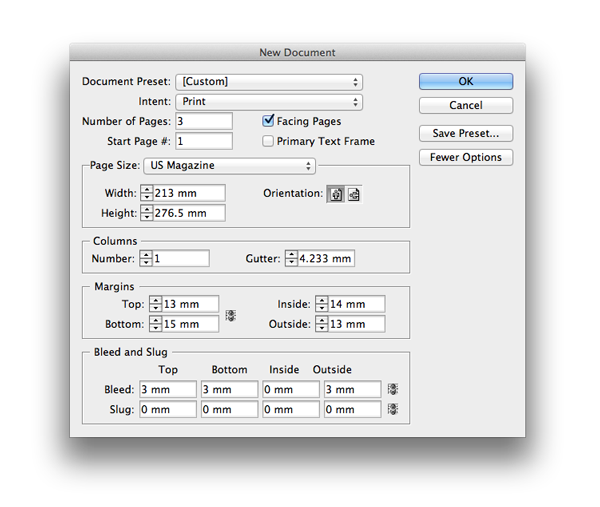The height and width of the screenshot is (507, 600).
Task: Click Top margin field 13 mm
Action: pyautogui.click(x=190, y=304)
